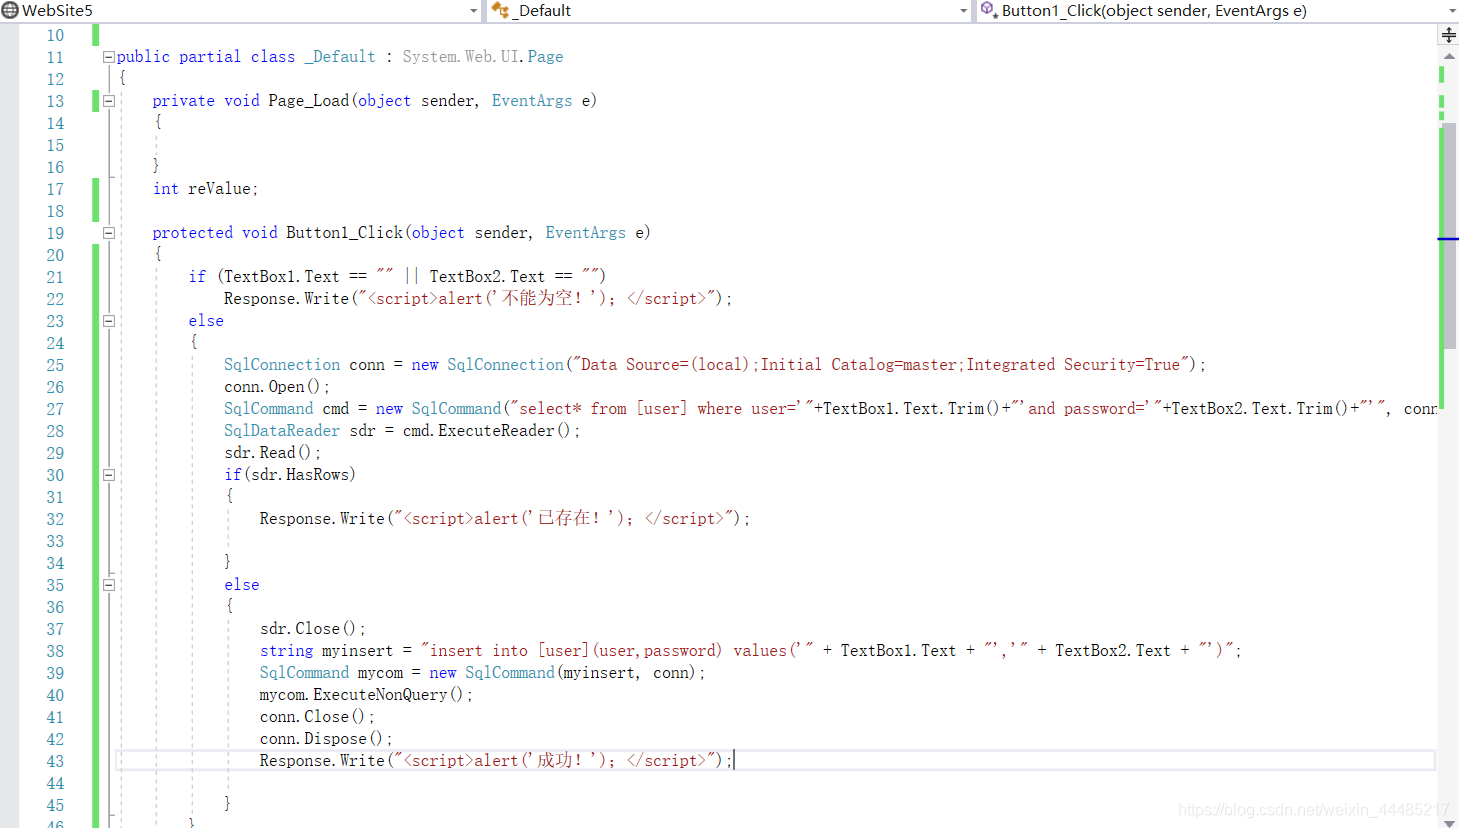Click on 'SqlConnection conn' declaration text
The image size is (1459, 828).
[x=304, y=365]
